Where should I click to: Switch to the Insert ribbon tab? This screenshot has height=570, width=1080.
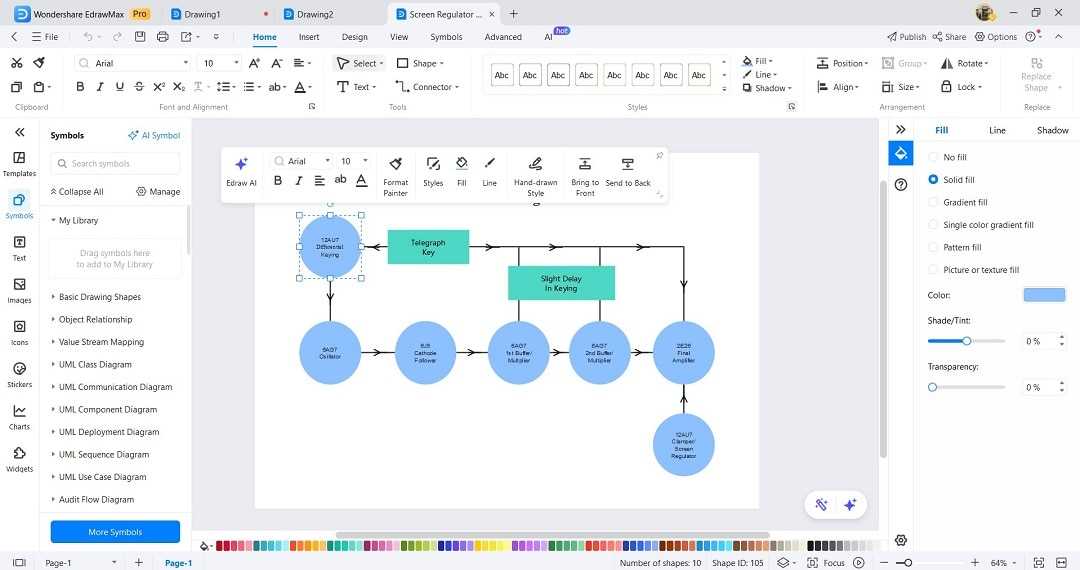pos(309,37)
